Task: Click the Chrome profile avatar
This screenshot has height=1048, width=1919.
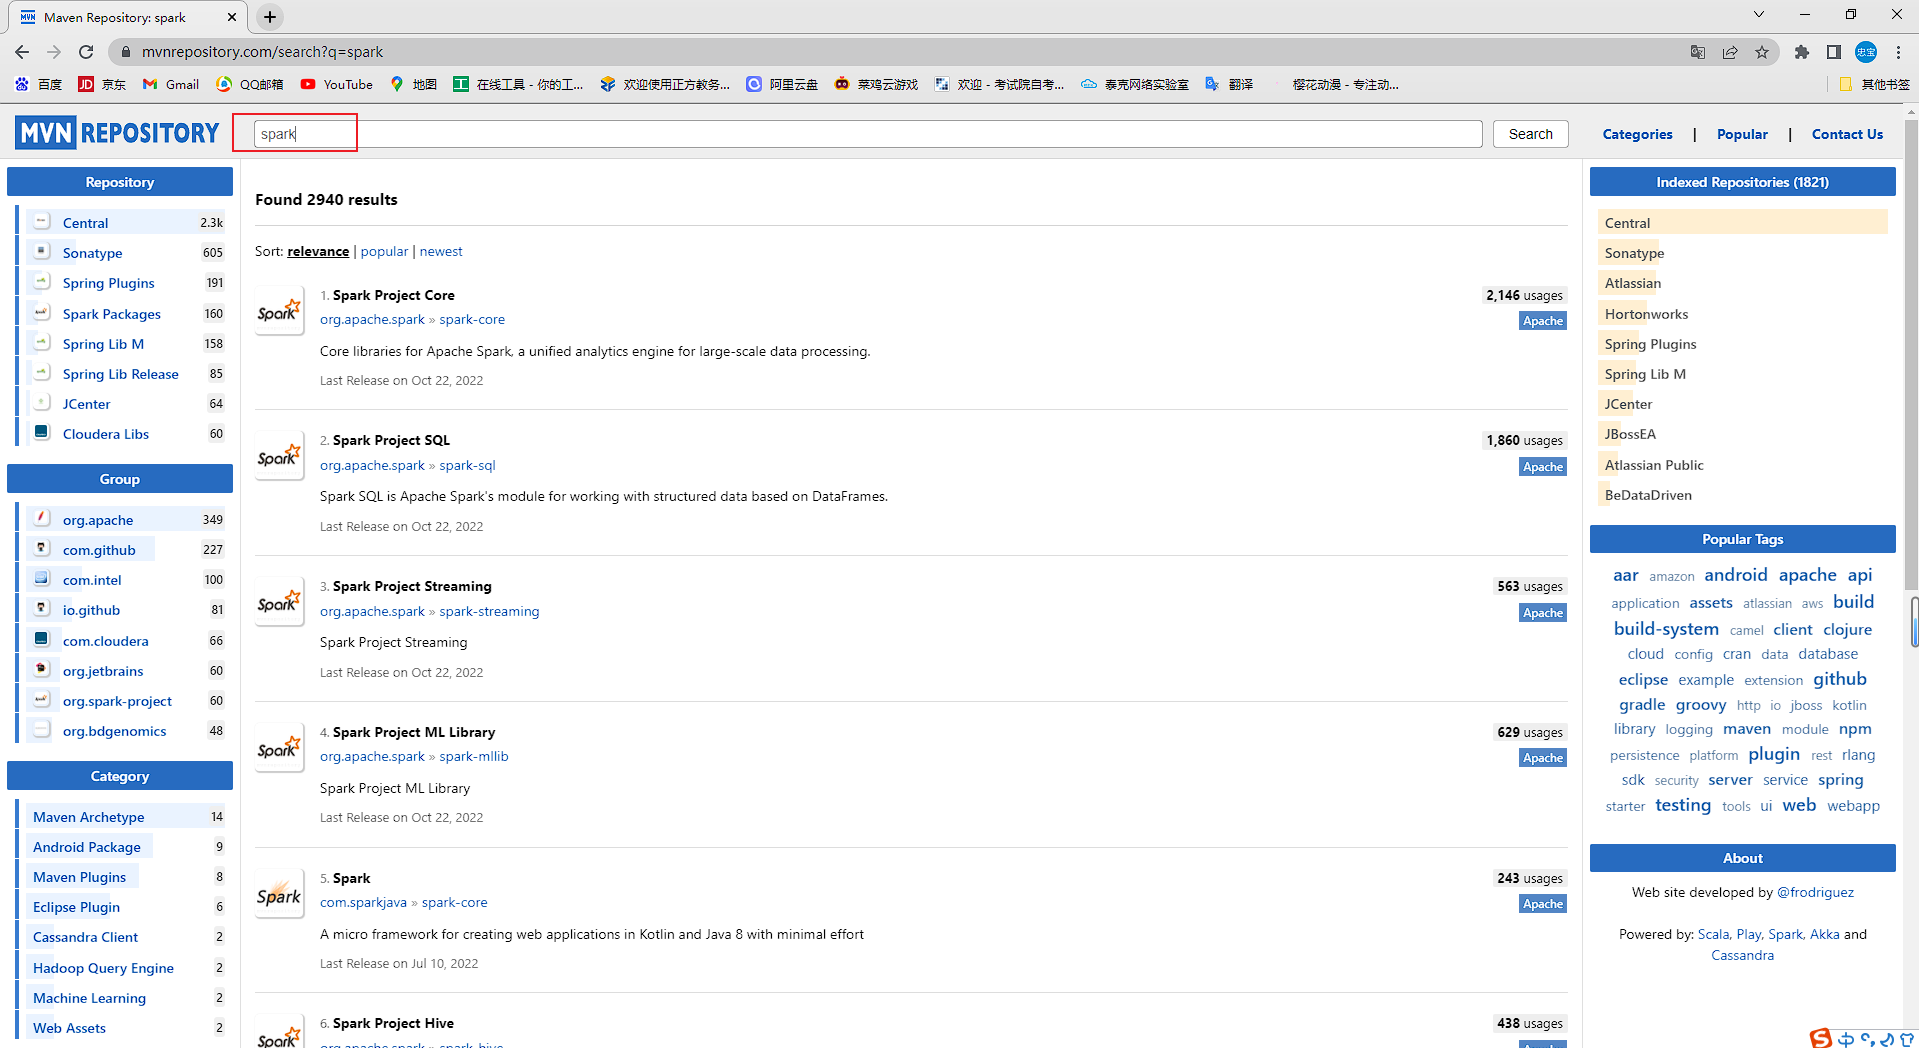Action: 1866,52
